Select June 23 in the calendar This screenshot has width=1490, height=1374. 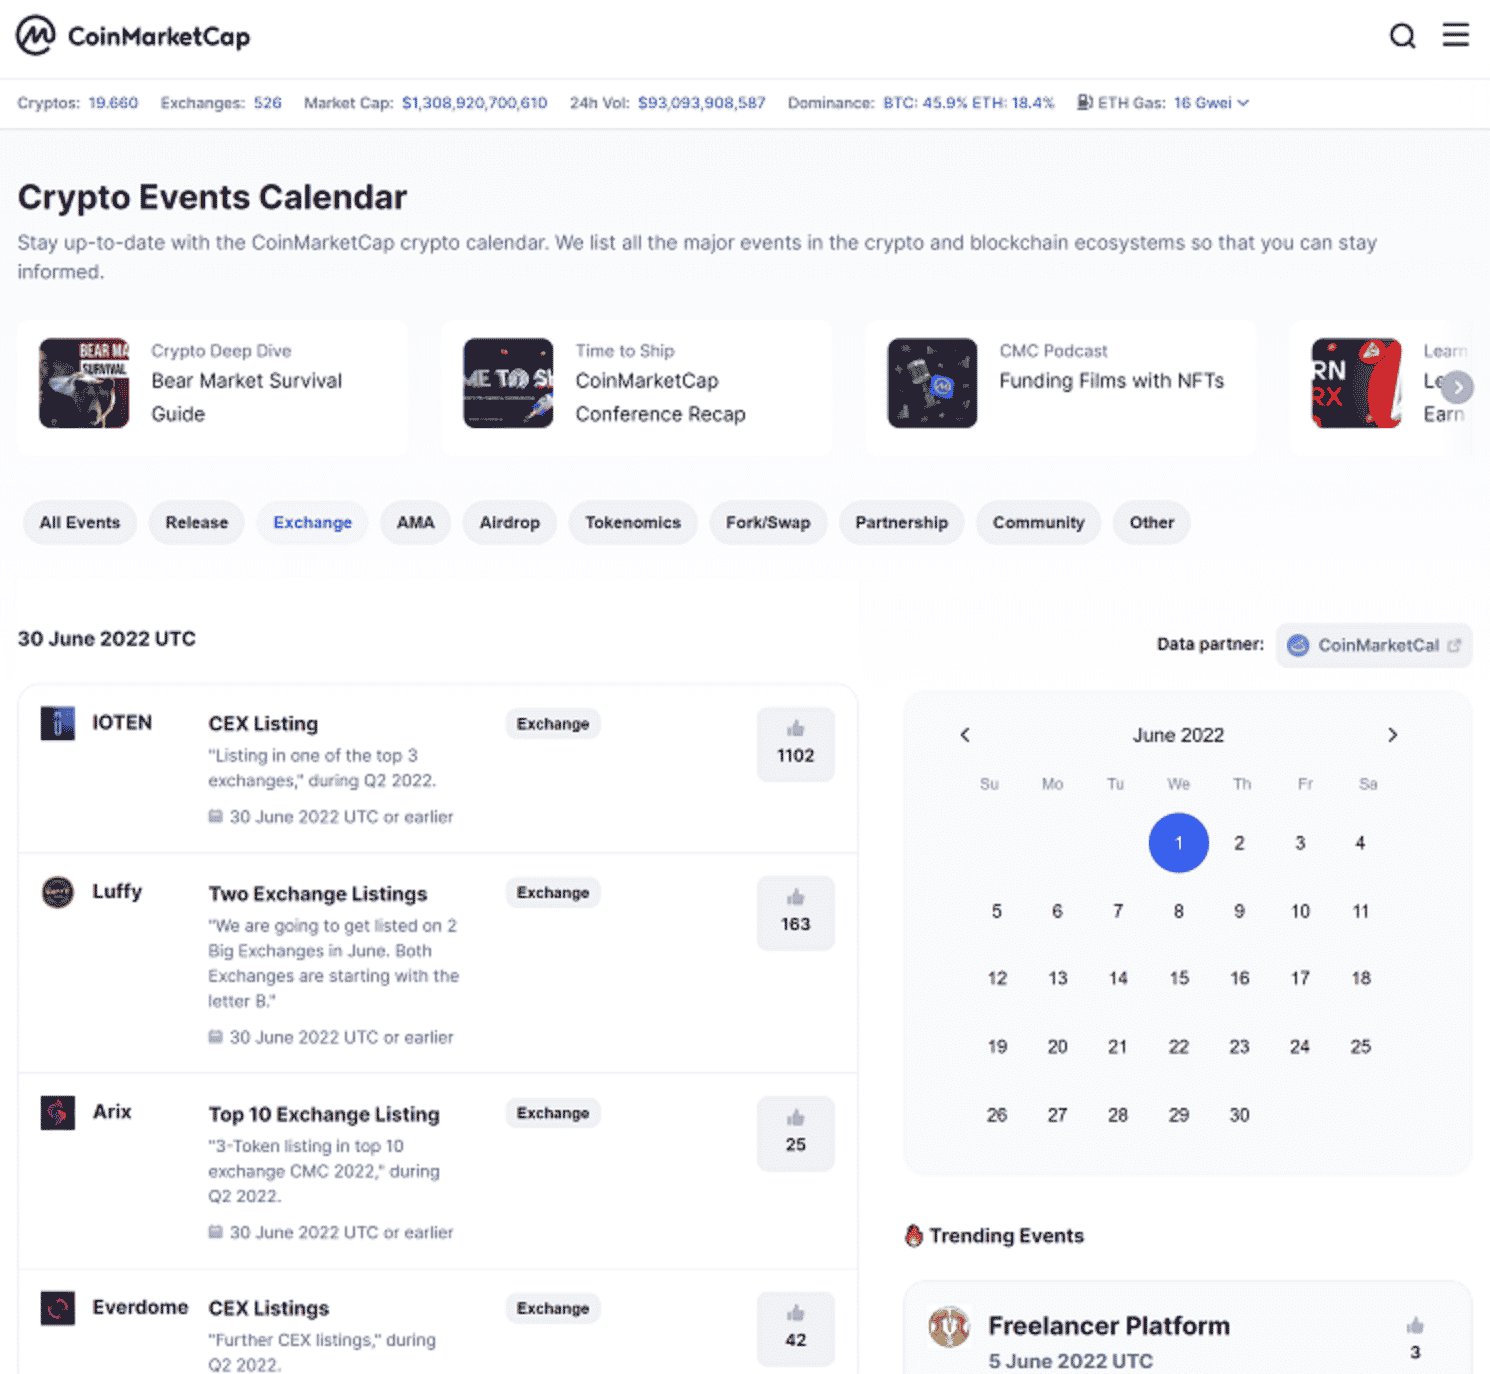click(x=1239, y=1047)
